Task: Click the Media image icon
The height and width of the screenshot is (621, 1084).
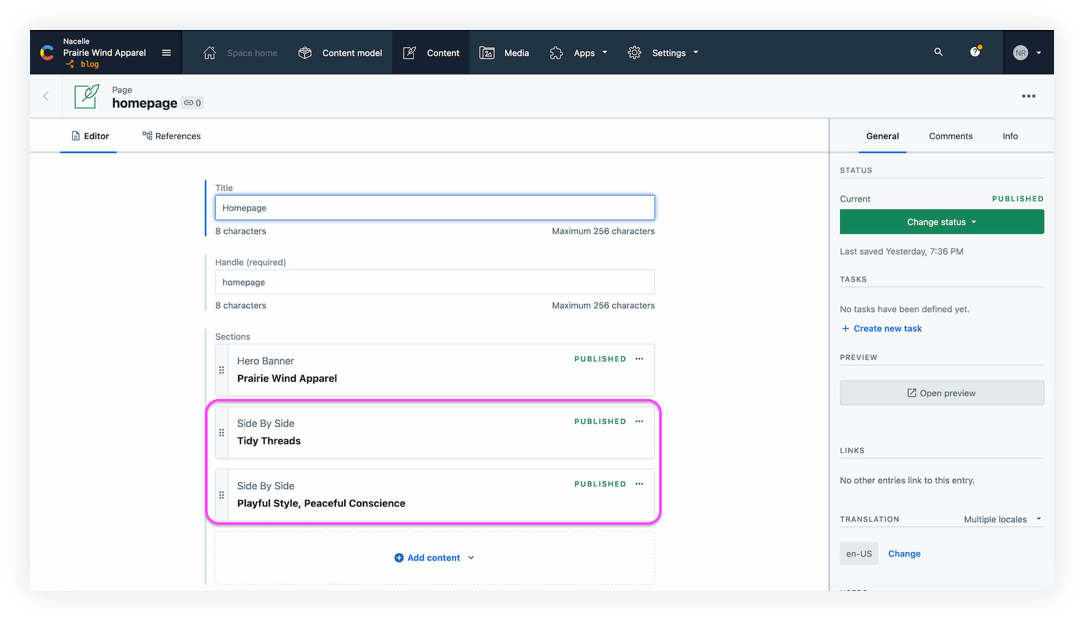Action: (487, 53)
